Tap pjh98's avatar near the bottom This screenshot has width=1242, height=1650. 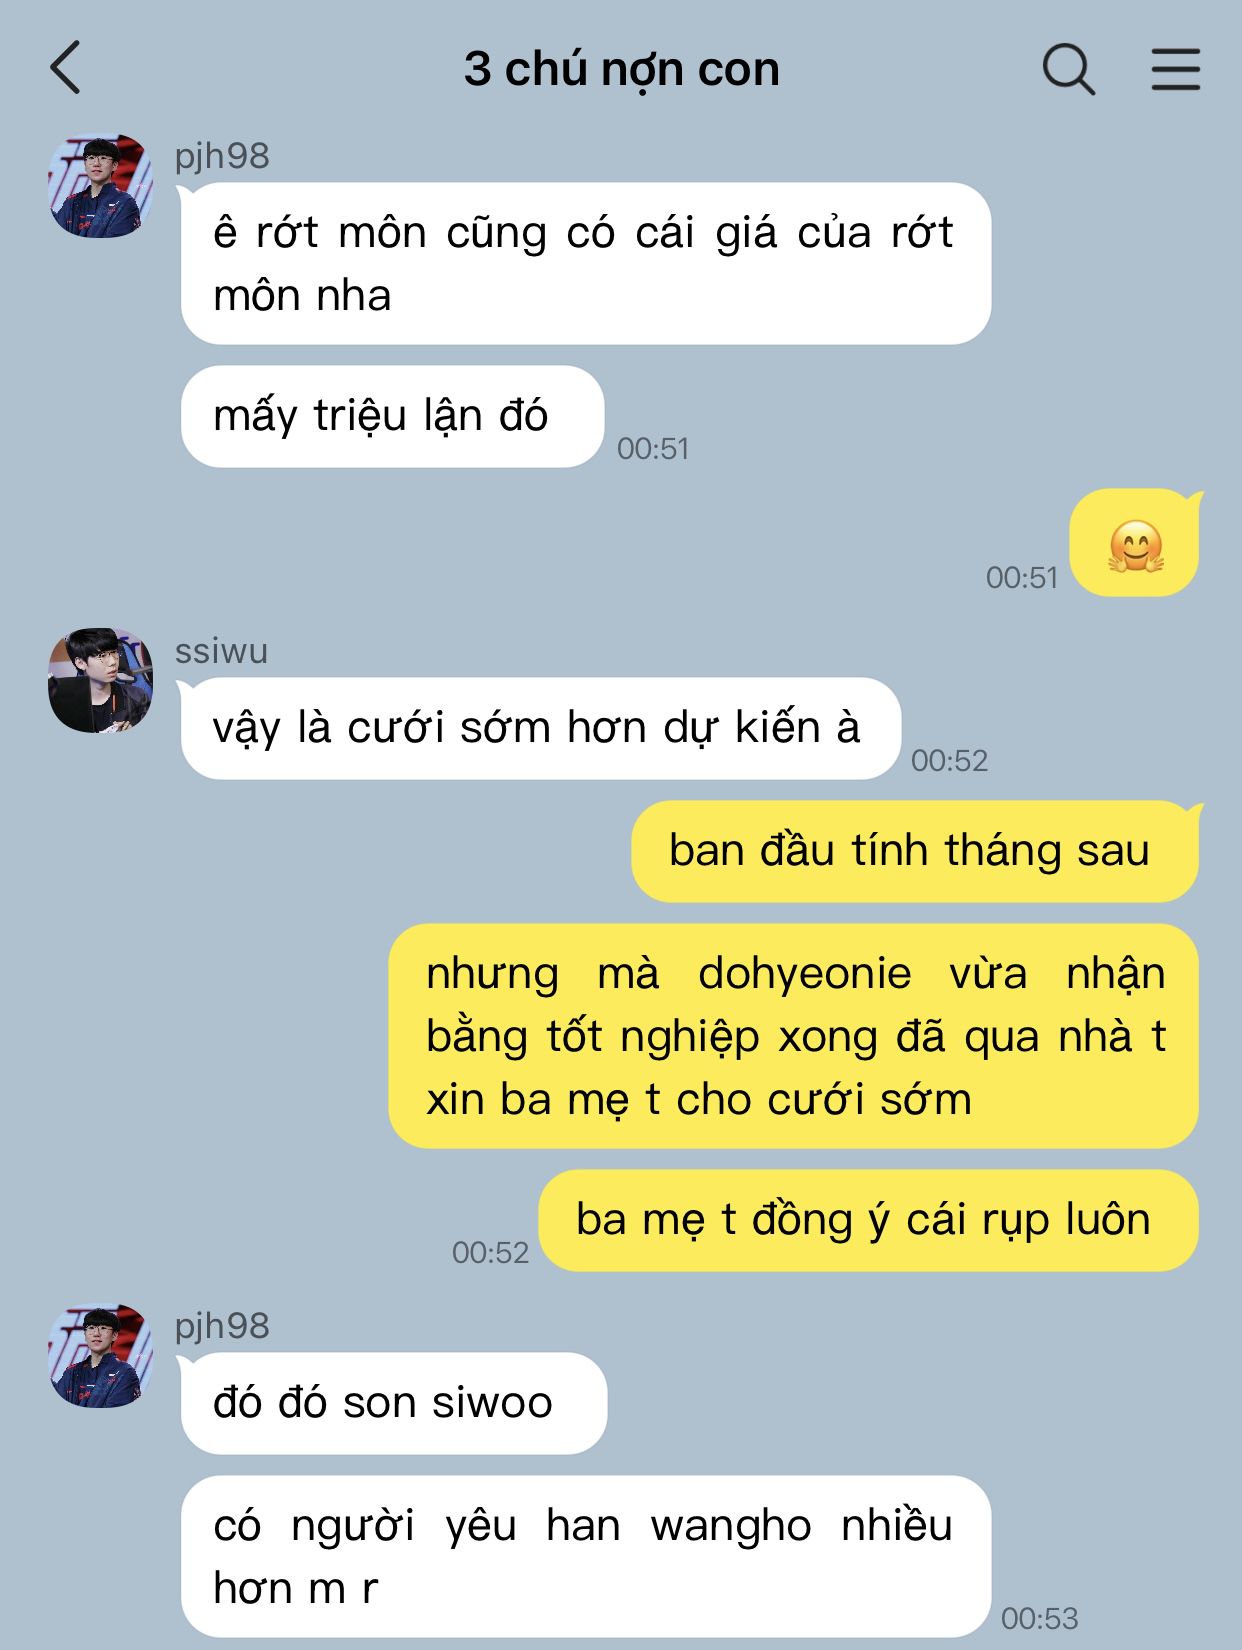point(100,1356)
